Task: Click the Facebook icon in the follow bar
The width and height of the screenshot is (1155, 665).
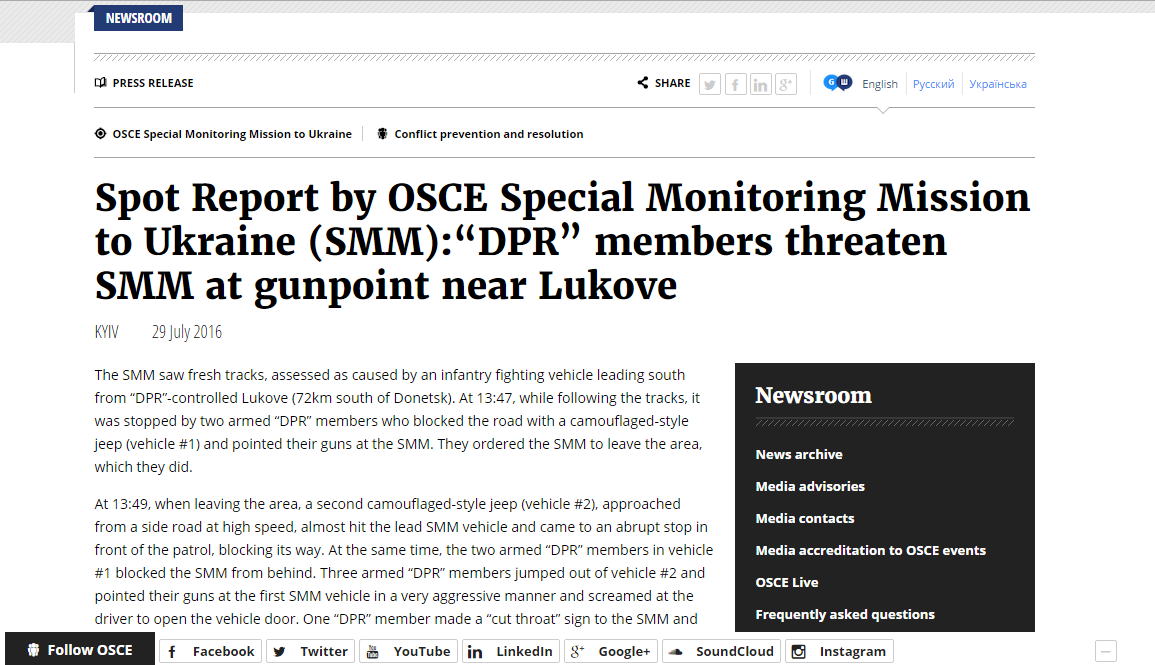Action: tap(172, 652)
